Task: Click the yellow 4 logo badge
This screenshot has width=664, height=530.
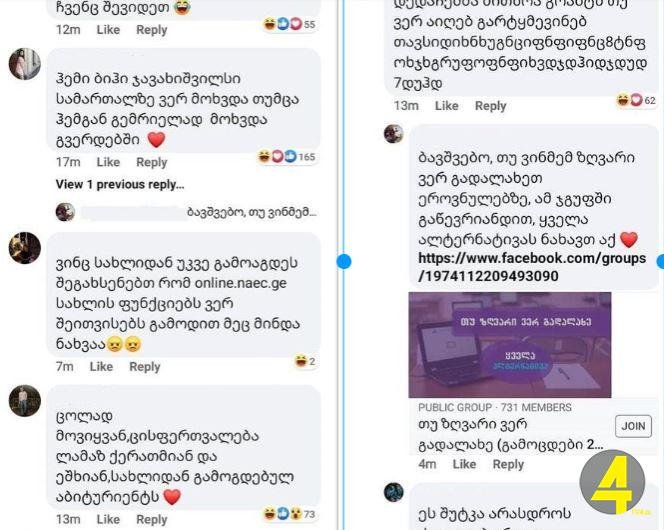Action: 612,483
